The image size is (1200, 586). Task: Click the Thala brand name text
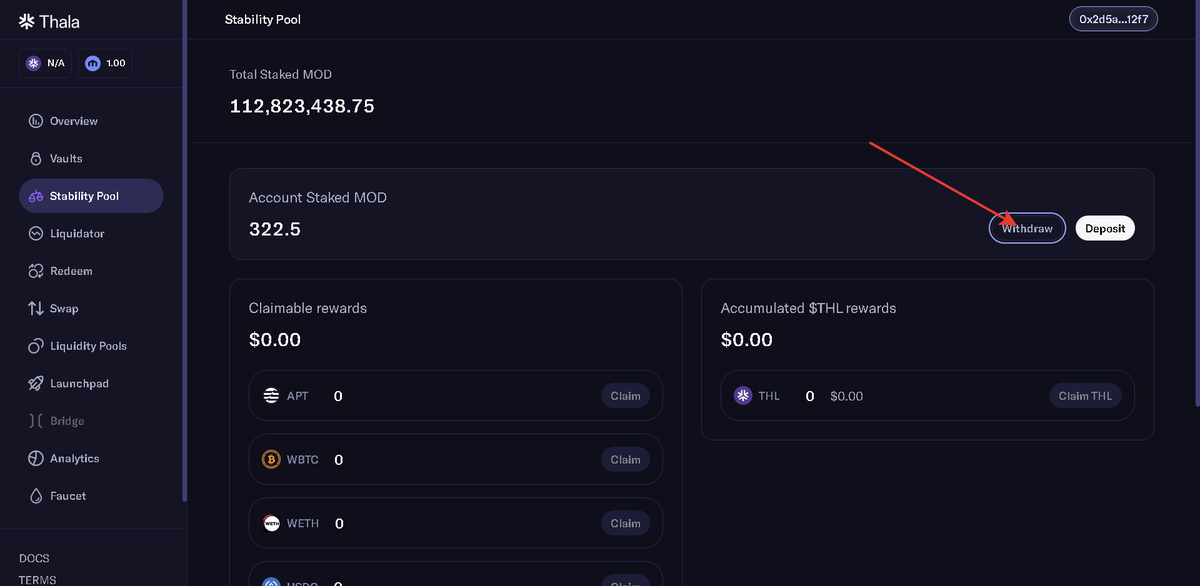coord(59,21)
